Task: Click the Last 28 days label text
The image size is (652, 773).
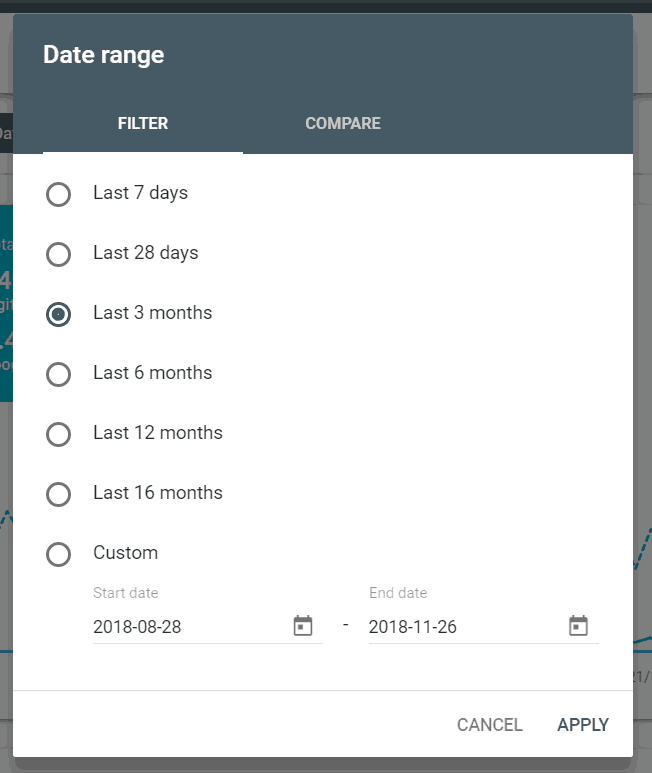Action: coord(145,253)
